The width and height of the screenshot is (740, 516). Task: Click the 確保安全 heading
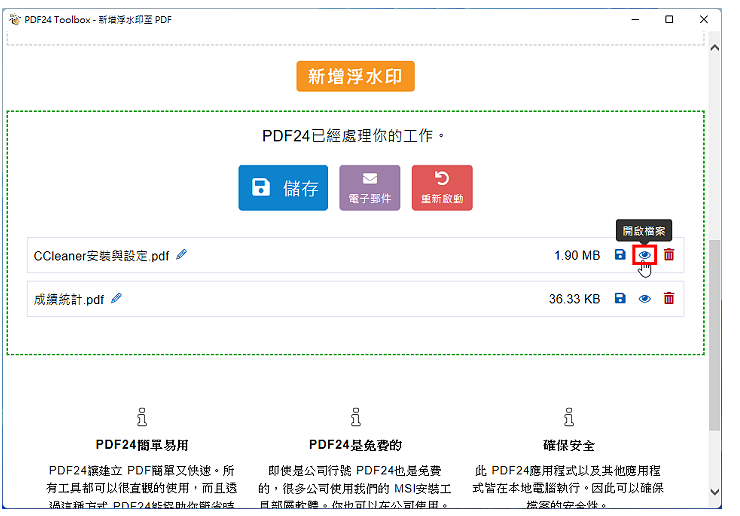(569, 446)
